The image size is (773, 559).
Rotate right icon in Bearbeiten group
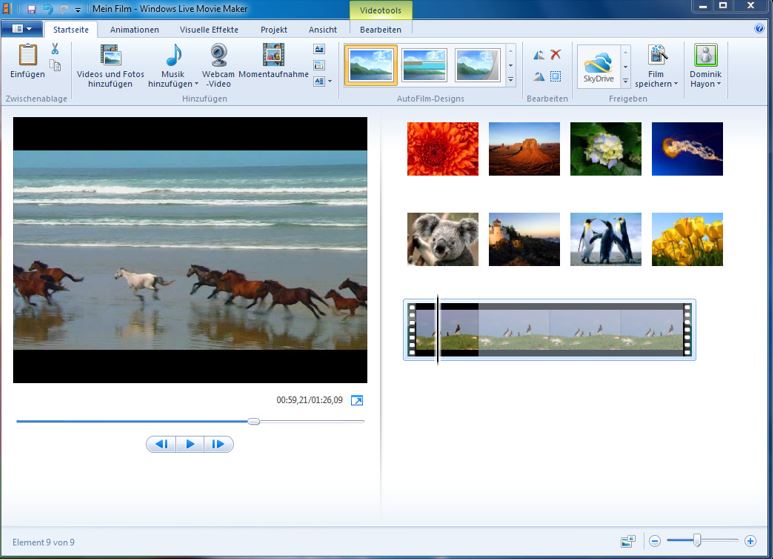pyautogui.click(x=539, y=76)
